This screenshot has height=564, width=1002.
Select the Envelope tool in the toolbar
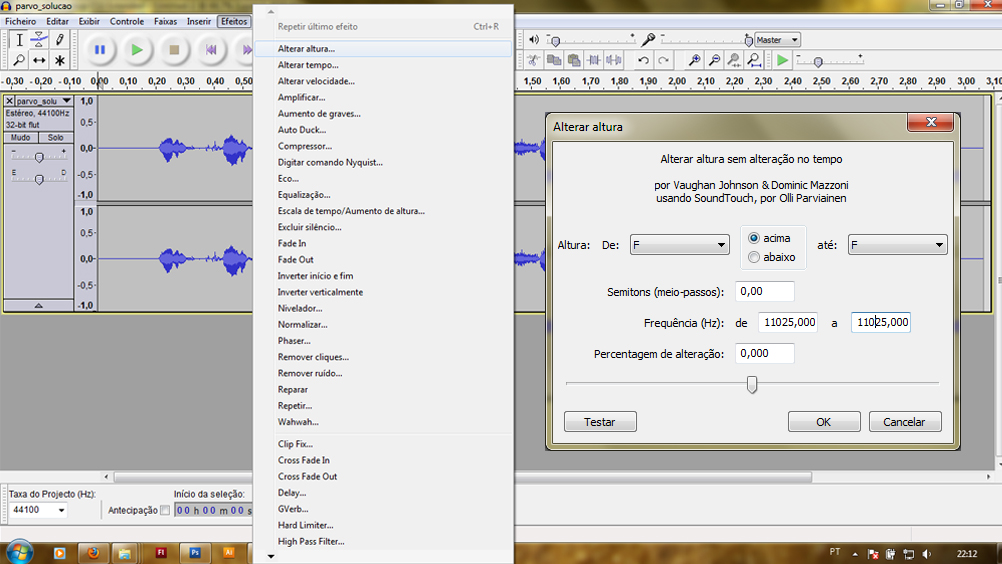(39, 40)
